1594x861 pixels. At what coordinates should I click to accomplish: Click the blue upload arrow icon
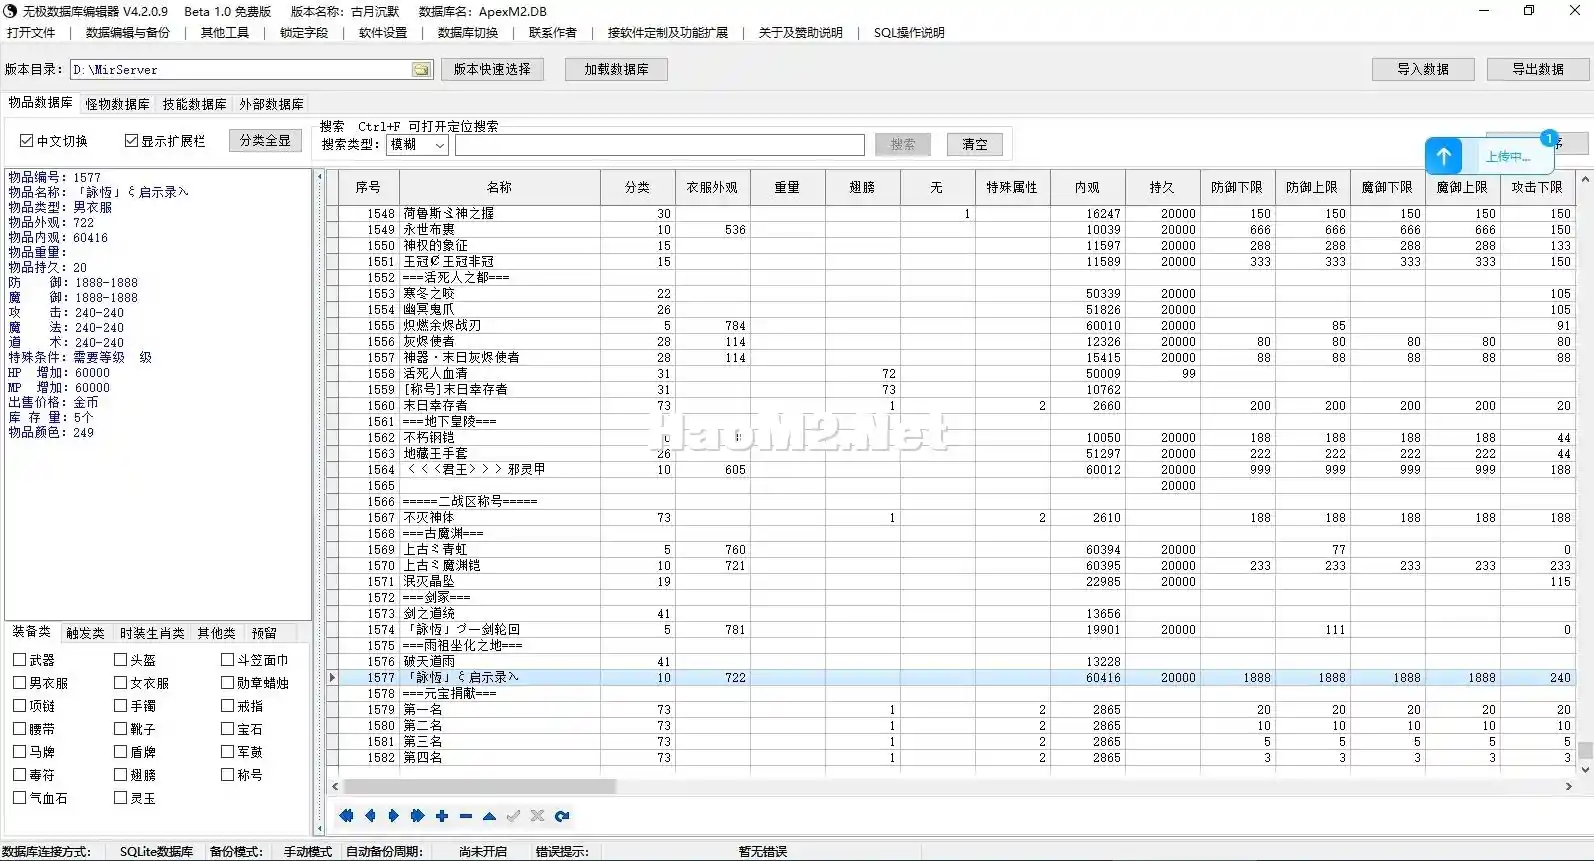1444,156
